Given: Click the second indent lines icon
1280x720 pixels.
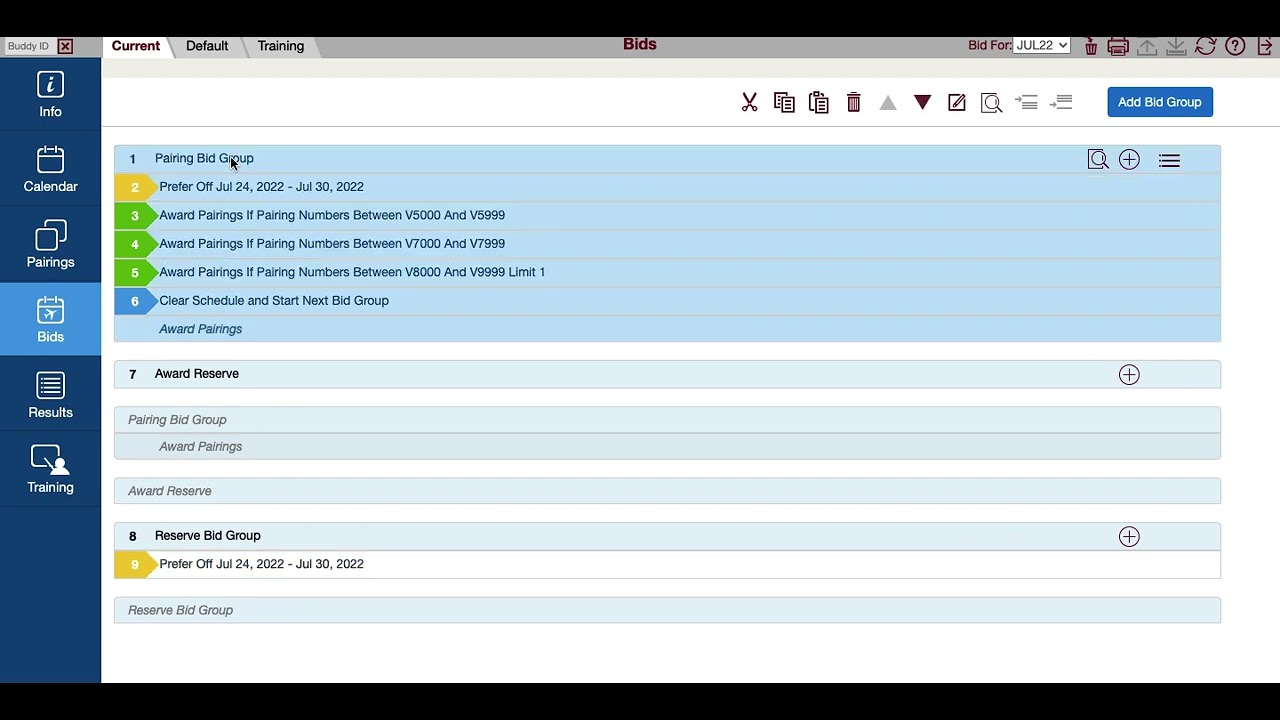Looking at the screenshot, I should [1061, 102].
